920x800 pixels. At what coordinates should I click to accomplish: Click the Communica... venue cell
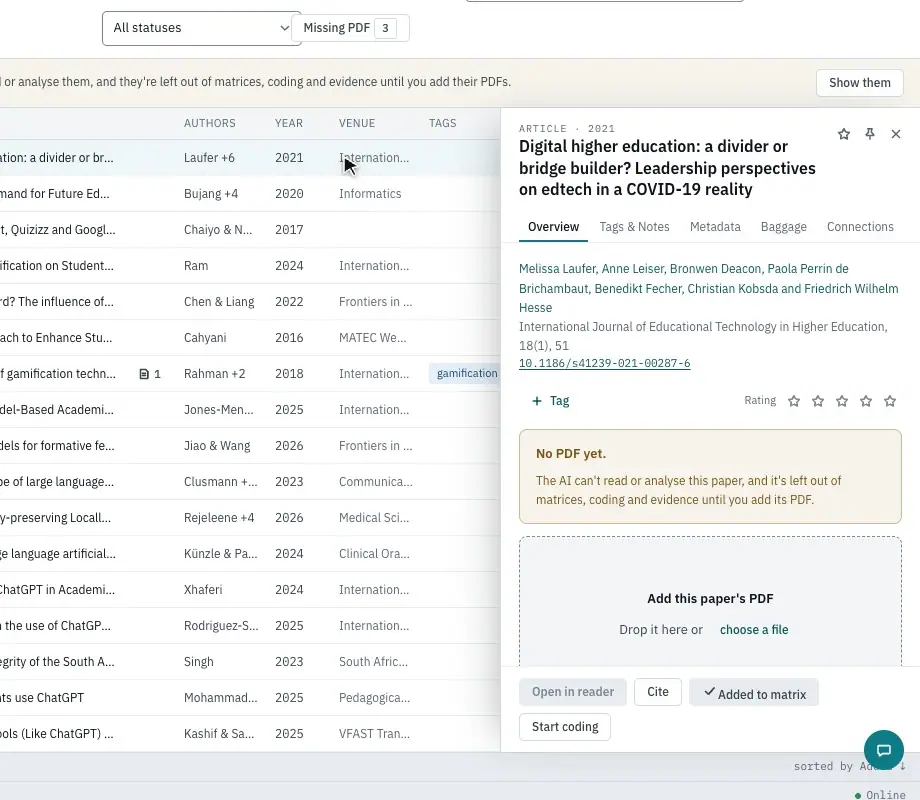coord(376,482)
